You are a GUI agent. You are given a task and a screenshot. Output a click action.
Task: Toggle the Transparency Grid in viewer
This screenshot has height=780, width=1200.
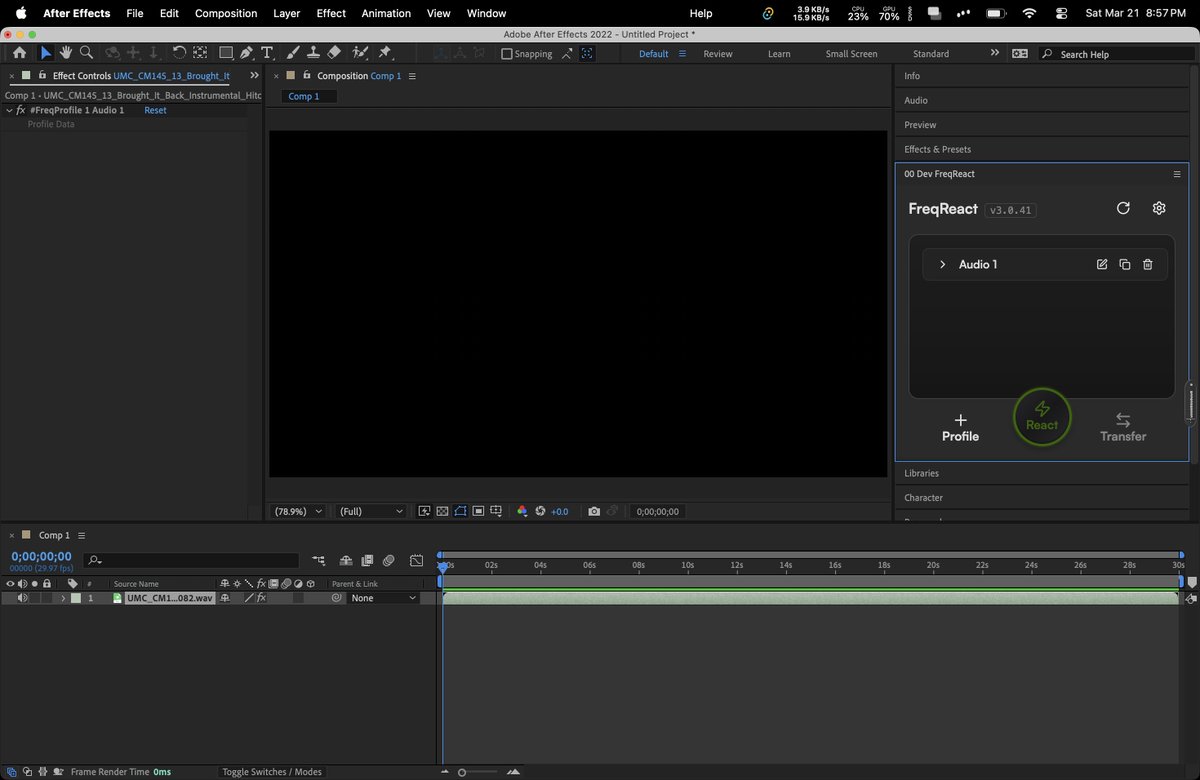(x=442, y=511)
